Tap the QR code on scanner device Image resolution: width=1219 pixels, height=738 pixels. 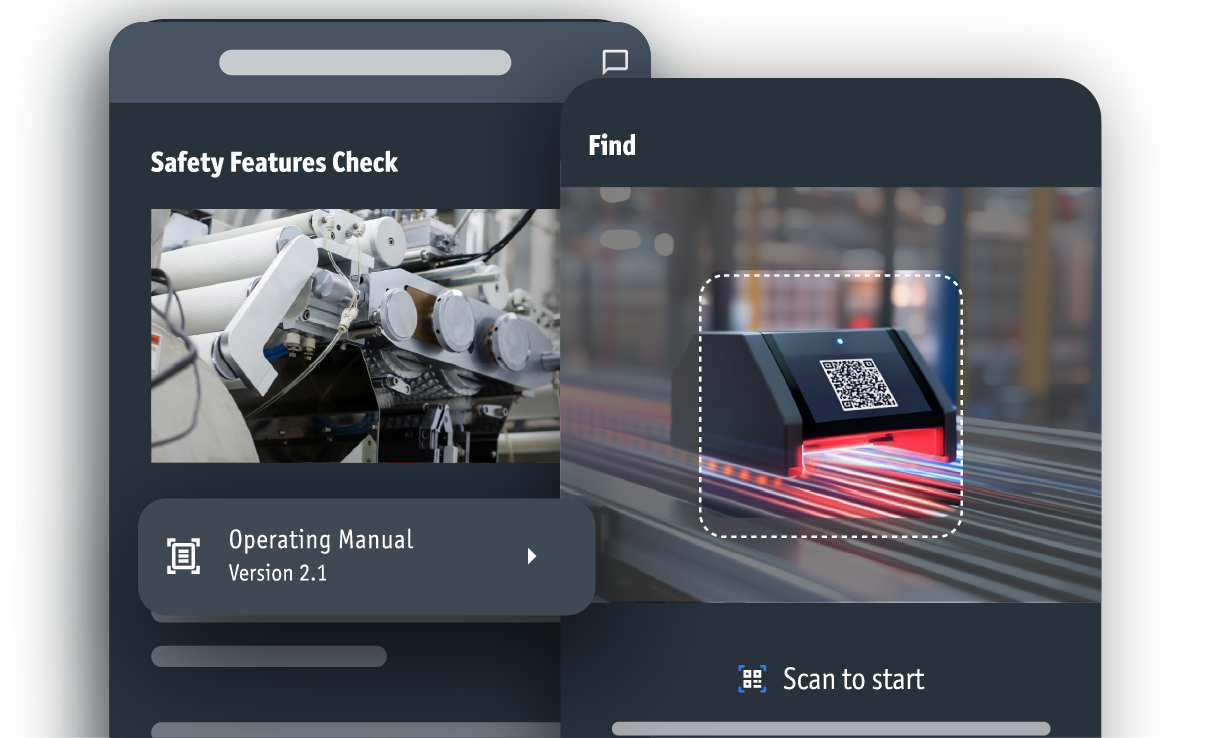tap(858, 384)
